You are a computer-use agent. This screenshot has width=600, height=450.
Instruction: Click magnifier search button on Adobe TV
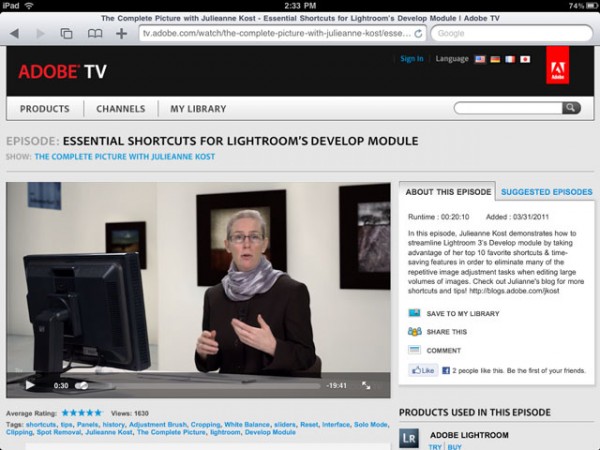click(570, 108)
